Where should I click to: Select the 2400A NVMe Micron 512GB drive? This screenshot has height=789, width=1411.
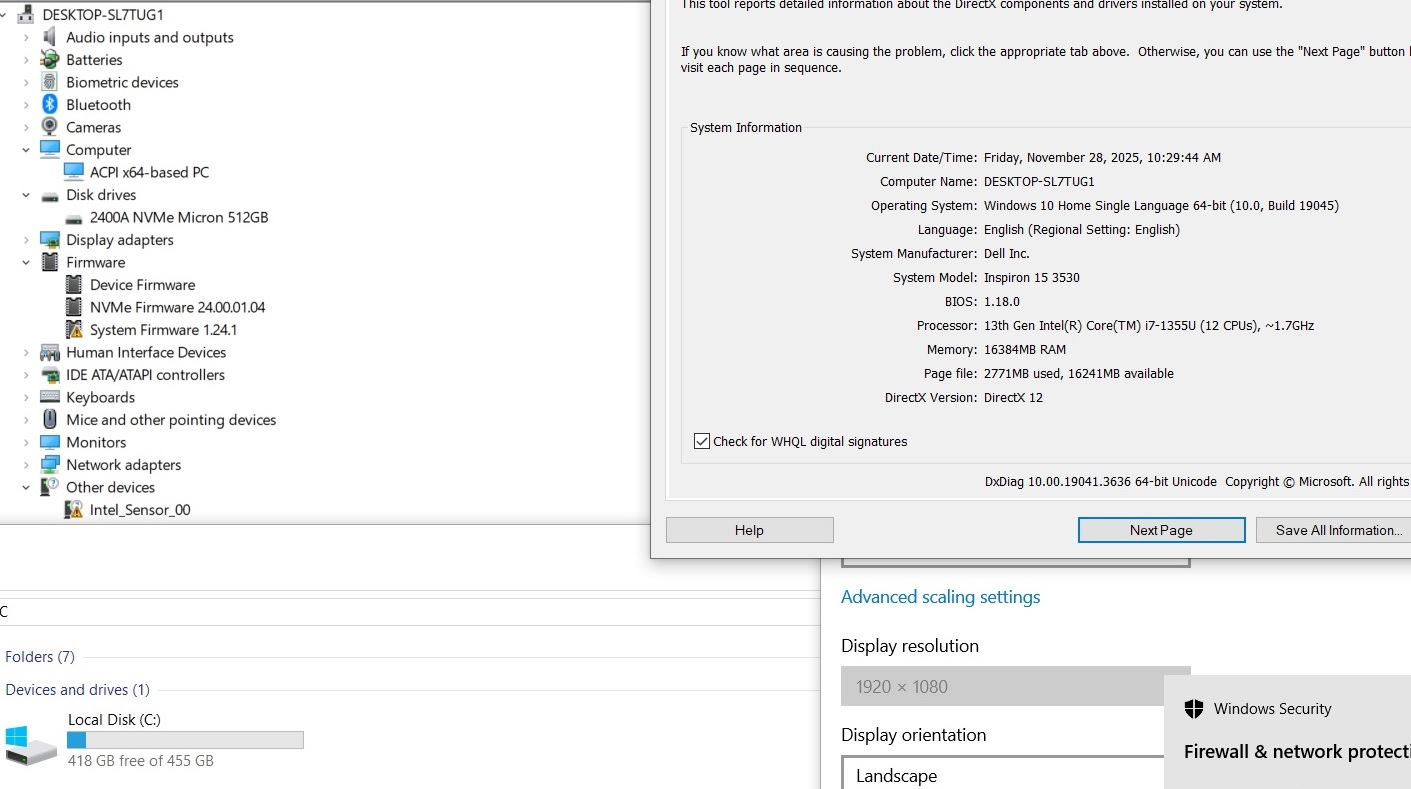[178, 217]
